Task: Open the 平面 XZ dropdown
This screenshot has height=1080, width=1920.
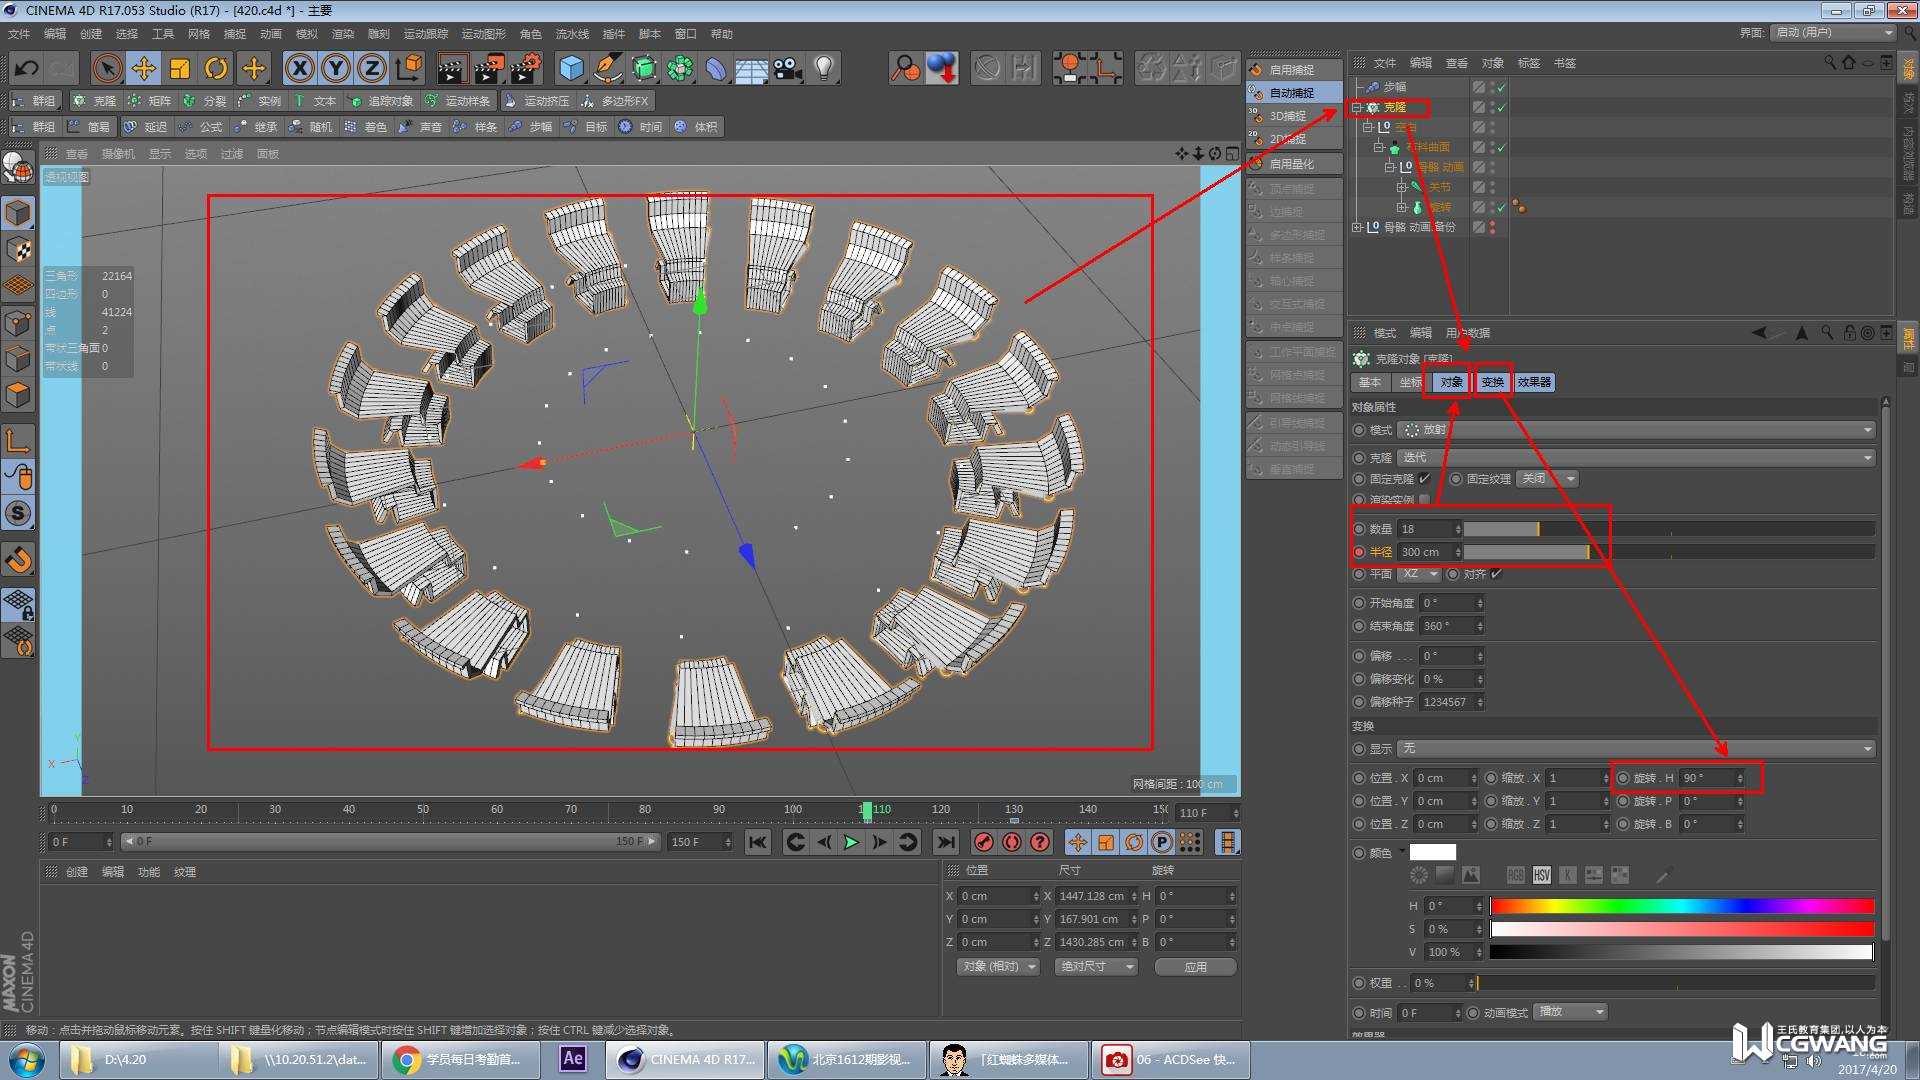Action: pyautogui.click(x=1419, y=574)
